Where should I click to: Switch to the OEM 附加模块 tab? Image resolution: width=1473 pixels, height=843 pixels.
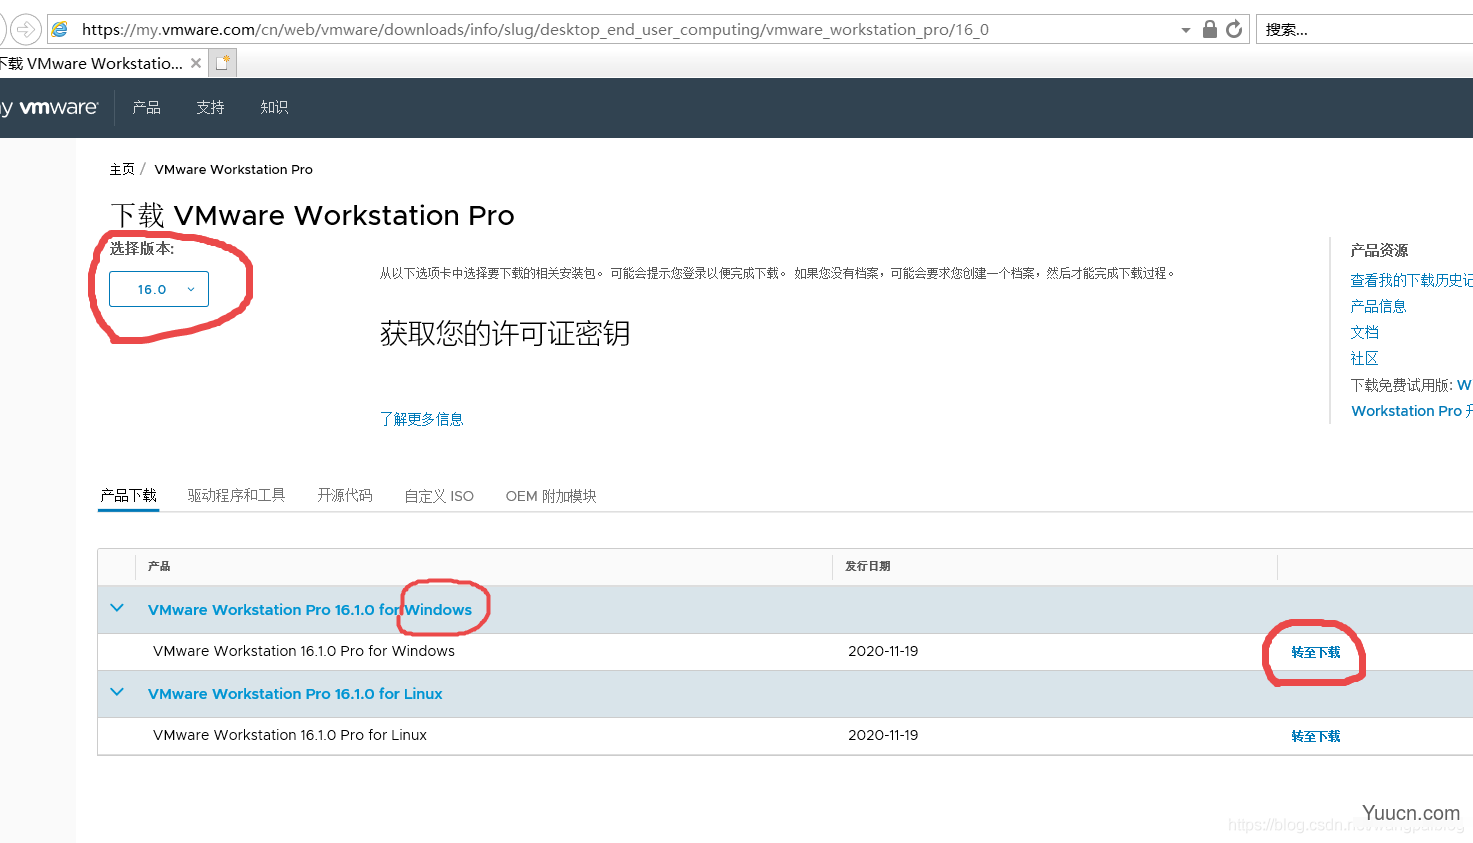(551, 496)
